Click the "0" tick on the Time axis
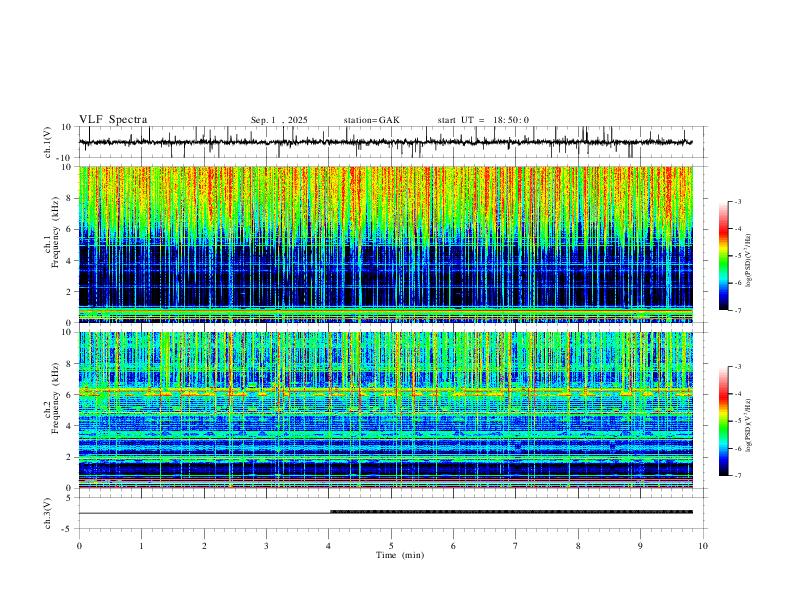 (x=79, y=546)
